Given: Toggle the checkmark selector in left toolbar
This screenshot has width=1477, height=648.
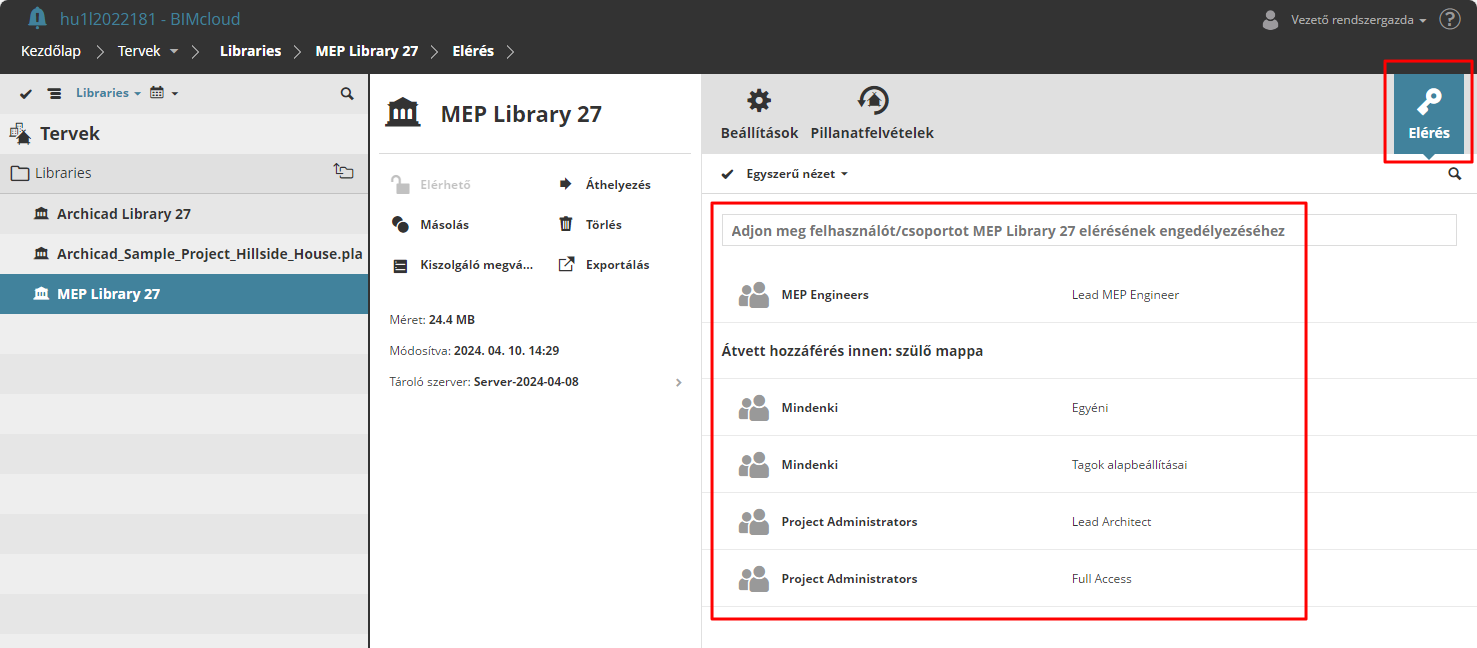Looking at the screenshot, I should pos(26,93).
